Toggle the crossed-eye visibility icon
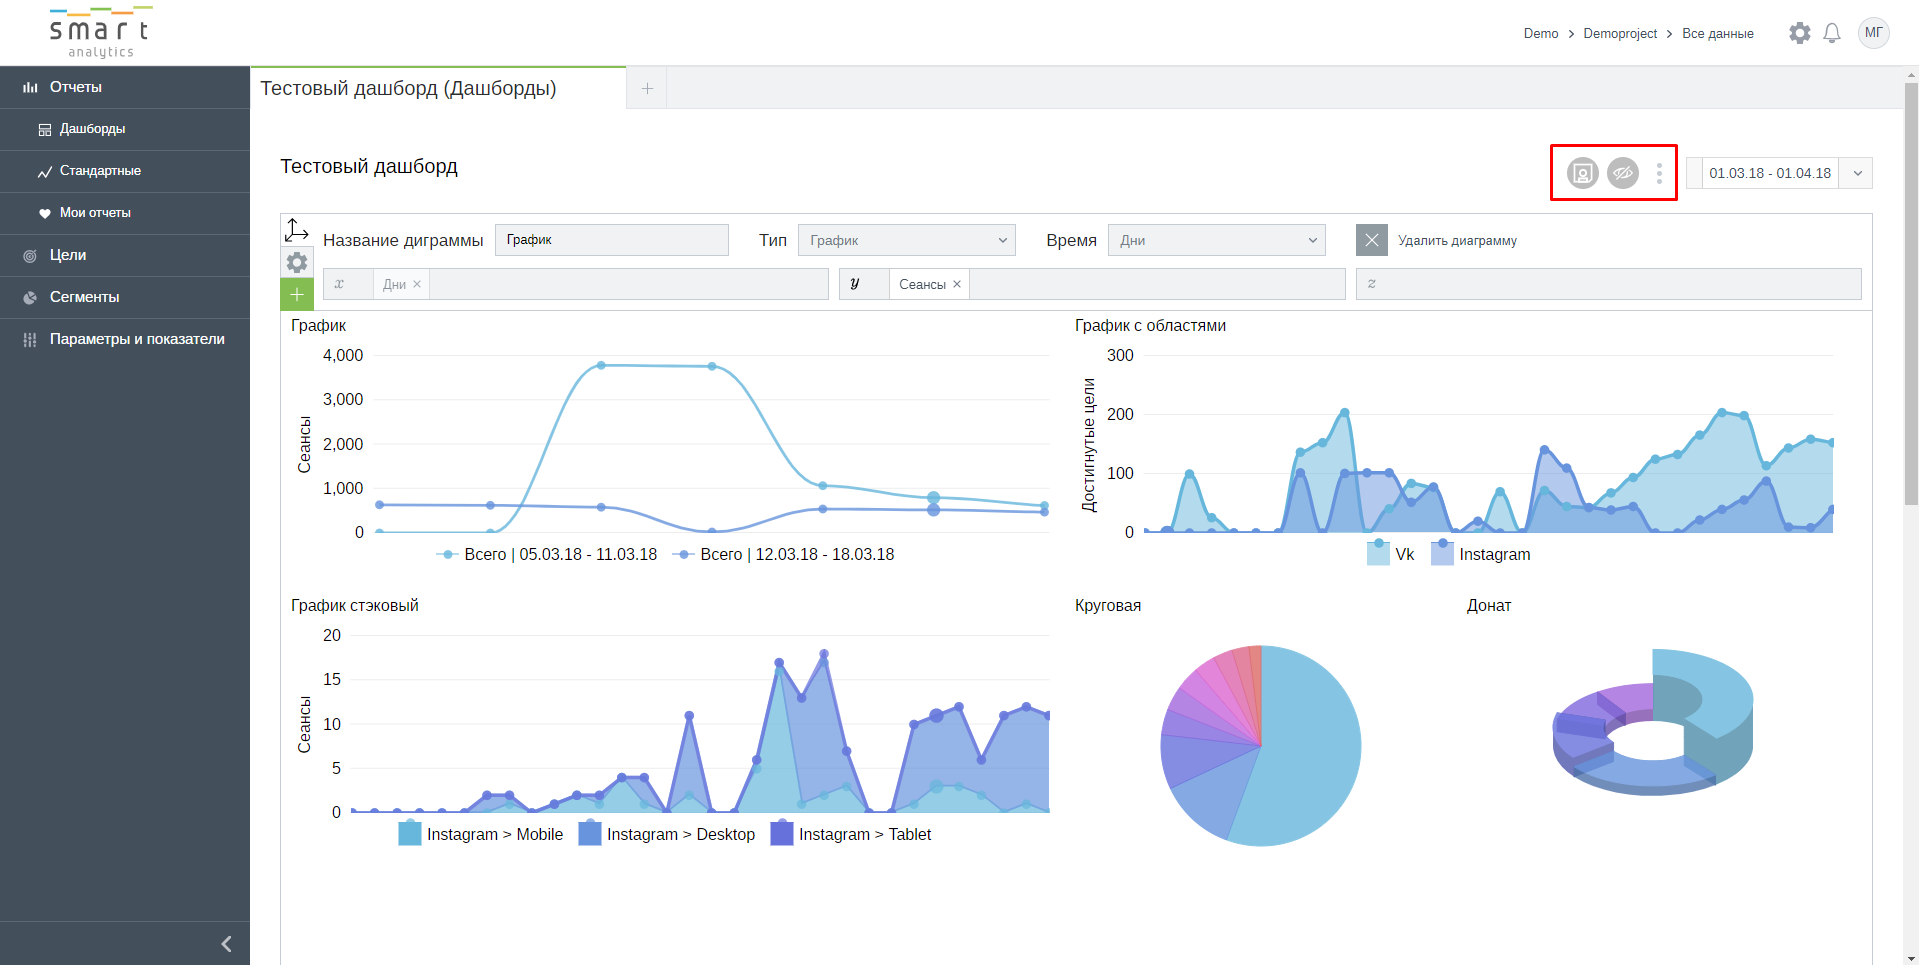Screen dimensions: 1919x965 pyautogui.click(x=1622, y=173)
